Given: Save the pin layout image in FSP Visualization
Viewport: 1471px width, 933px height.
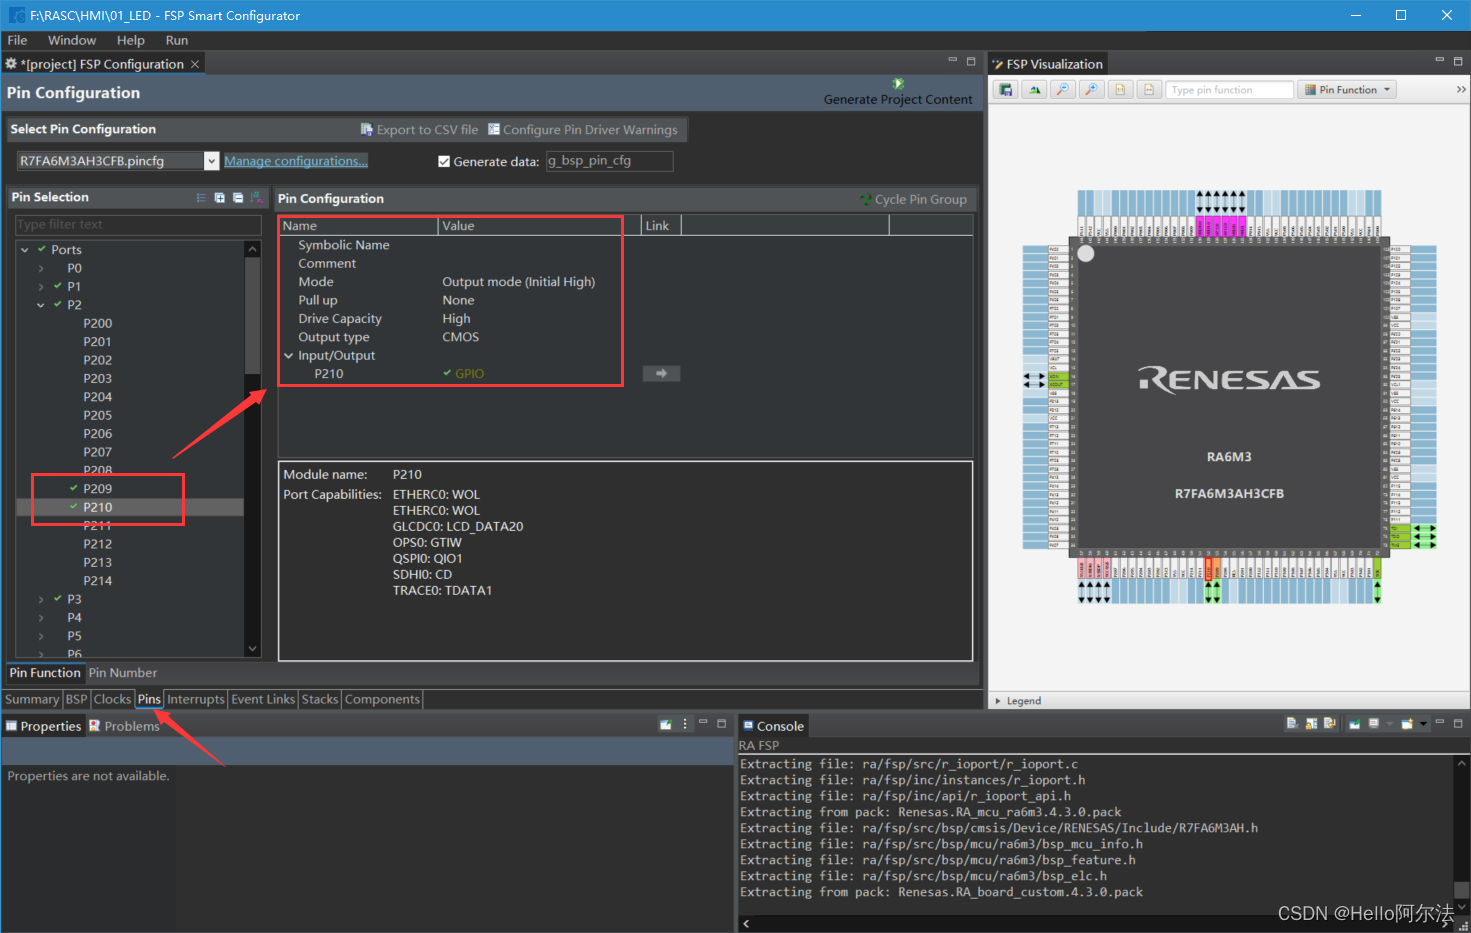Looking at the screenshot, I should [1006, 90].
